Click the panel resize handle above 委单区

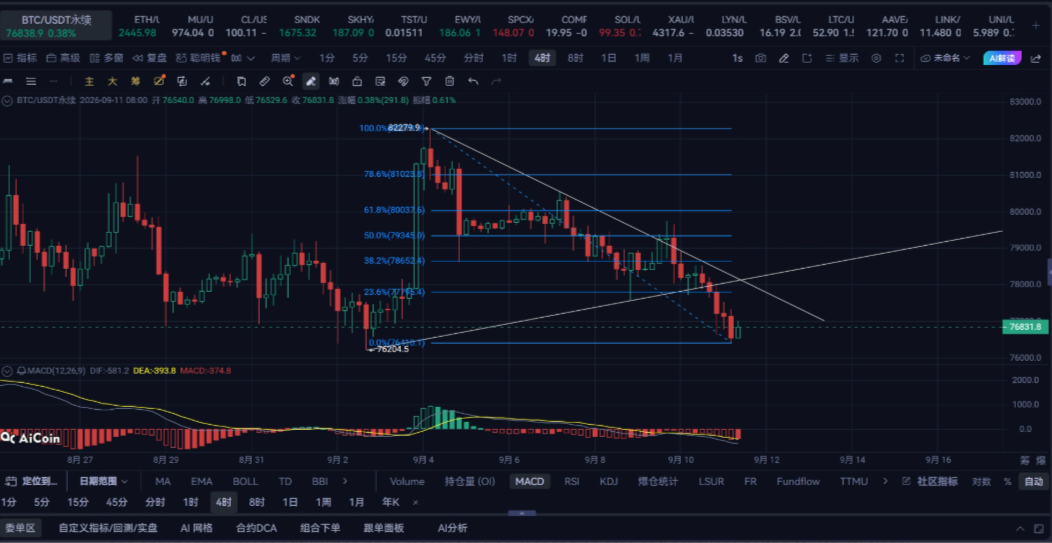coord(521,513)
